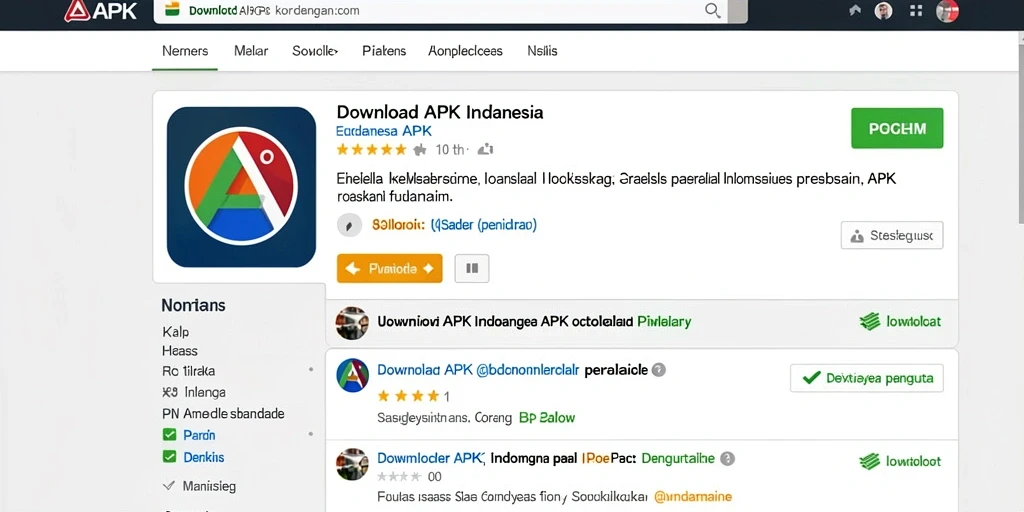Screen dimensions: 1024x512
Task: Open the Uowniovi APK Indoangea listing title
Action: tap(505, 321)
